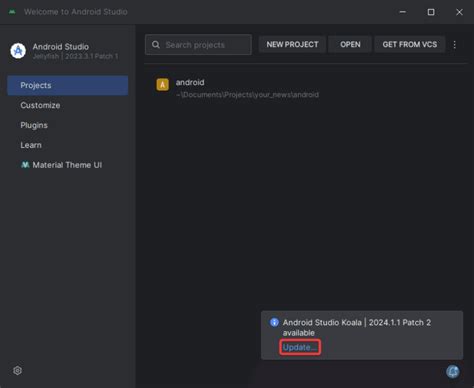Image resolution: width=474 pixels, height=388 pixels.
Task: Click the info icon in update notification
Action: [x=274, y=322]
